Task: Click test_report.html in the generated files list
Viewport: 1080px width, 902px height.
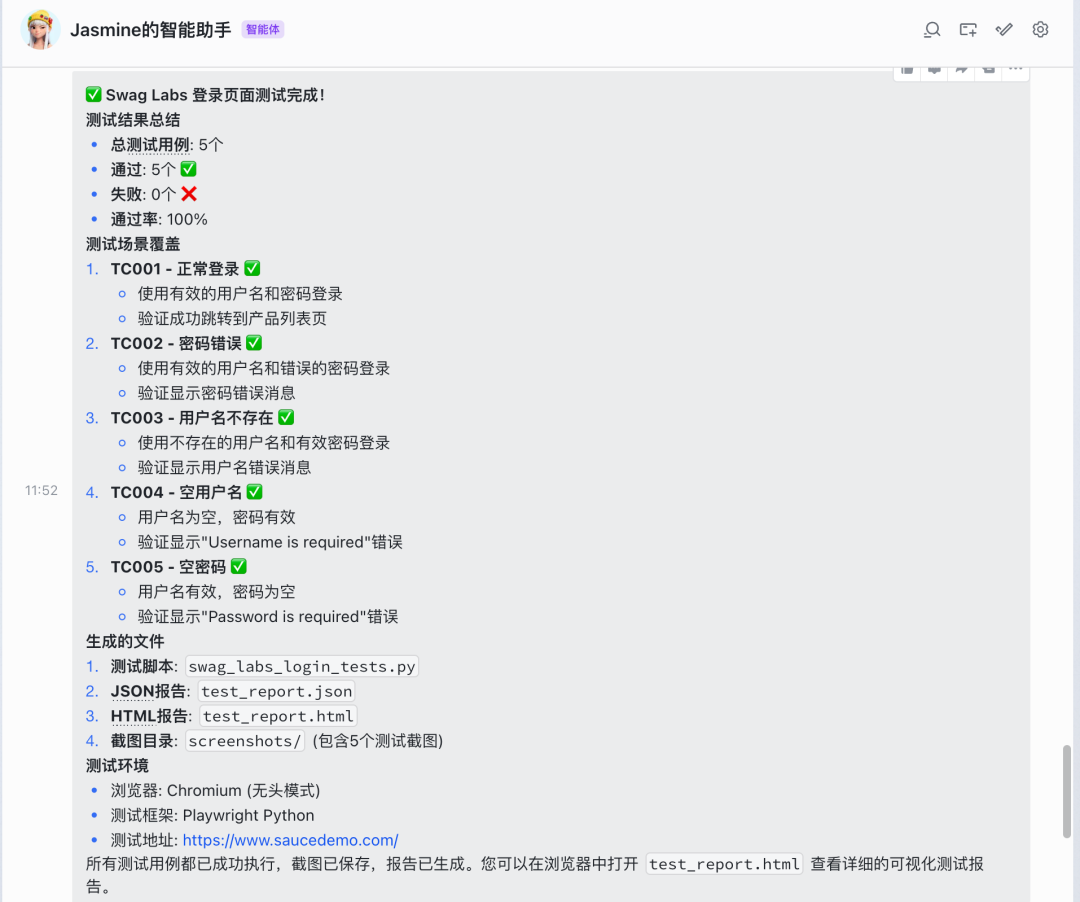Action: [x=278, y=716]
